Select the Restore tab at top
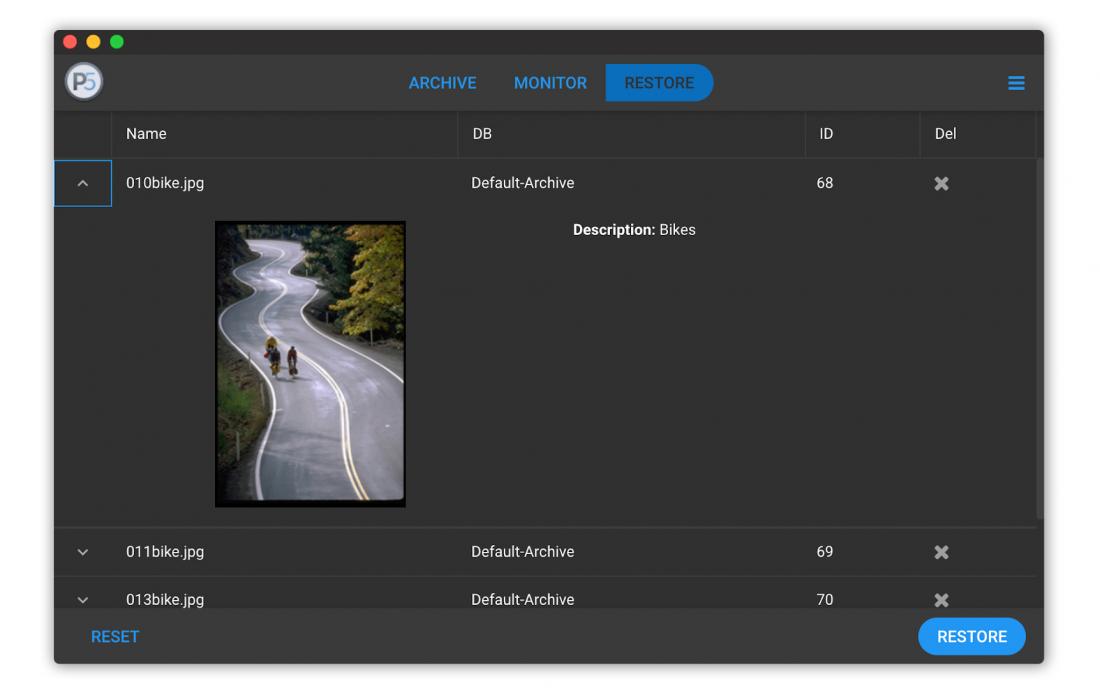 coord(659,83)
